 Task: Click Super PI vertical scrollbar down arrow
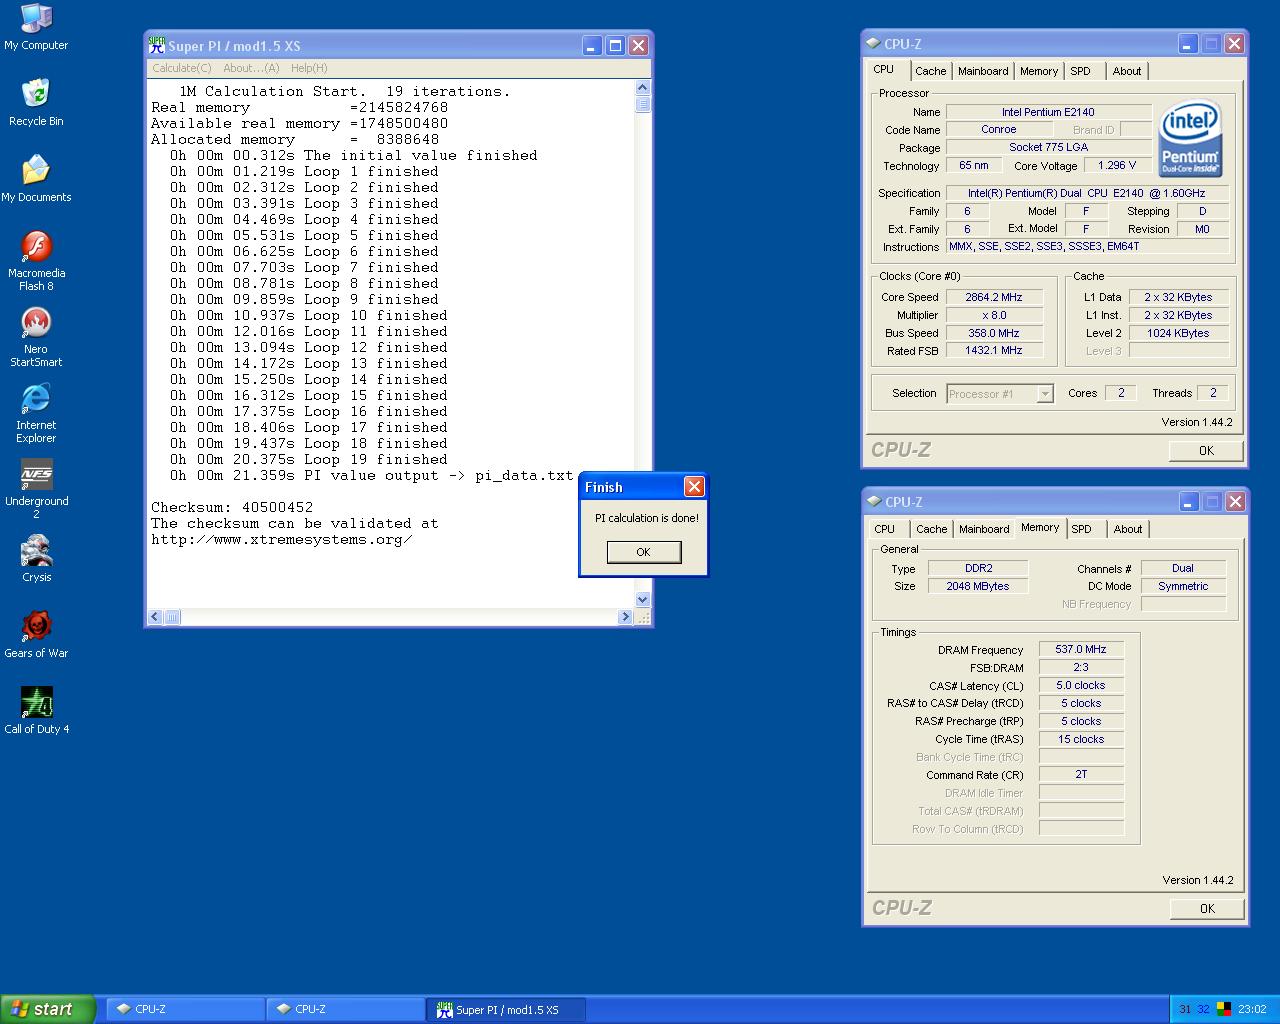[642, 599]
